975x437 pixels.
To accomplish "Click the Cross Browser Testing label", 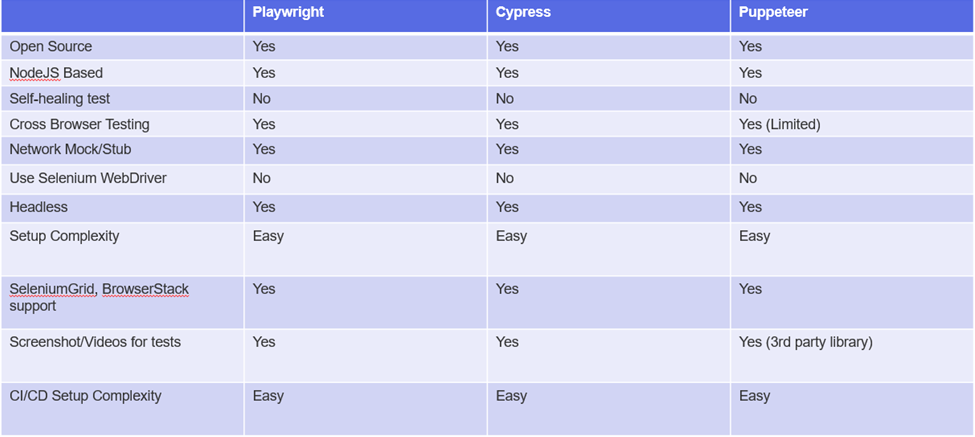I will point(80,125).
